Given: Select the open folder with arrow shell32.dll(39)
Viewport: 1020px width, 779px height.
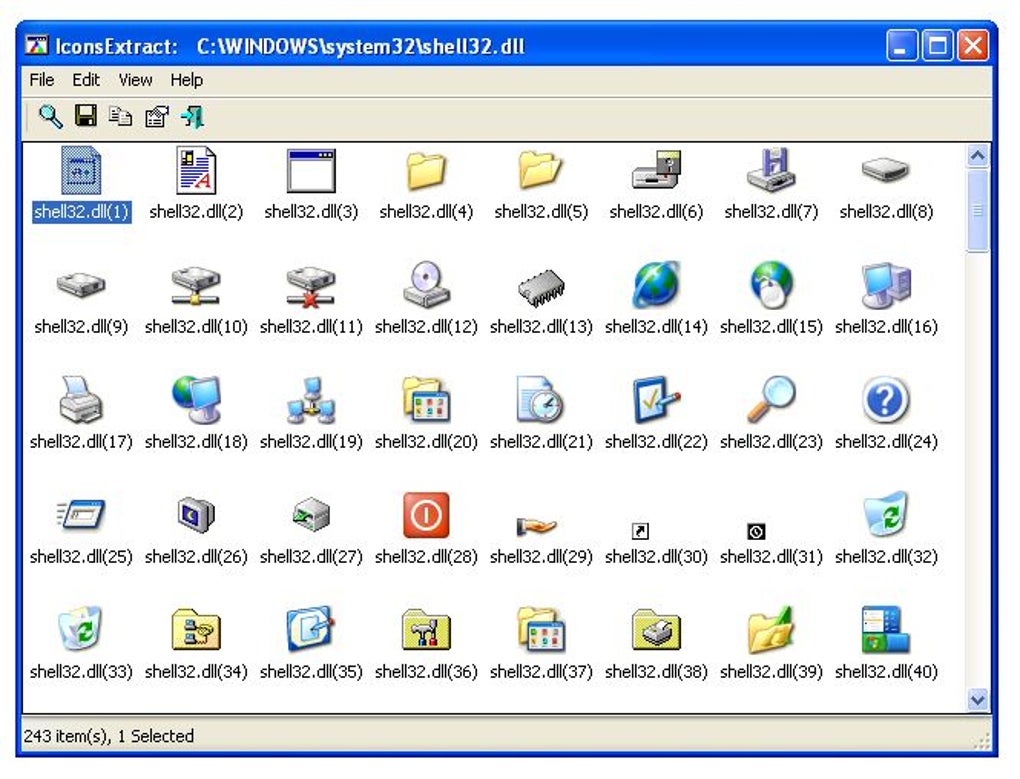Looking at the screenshot, I should [x=771, y=629].
